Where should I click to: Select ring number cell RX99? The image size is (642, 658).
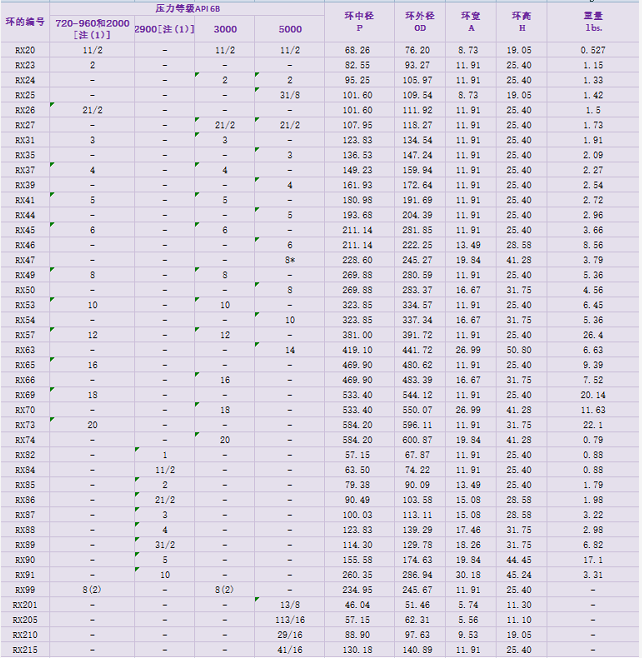pos(25,590)
